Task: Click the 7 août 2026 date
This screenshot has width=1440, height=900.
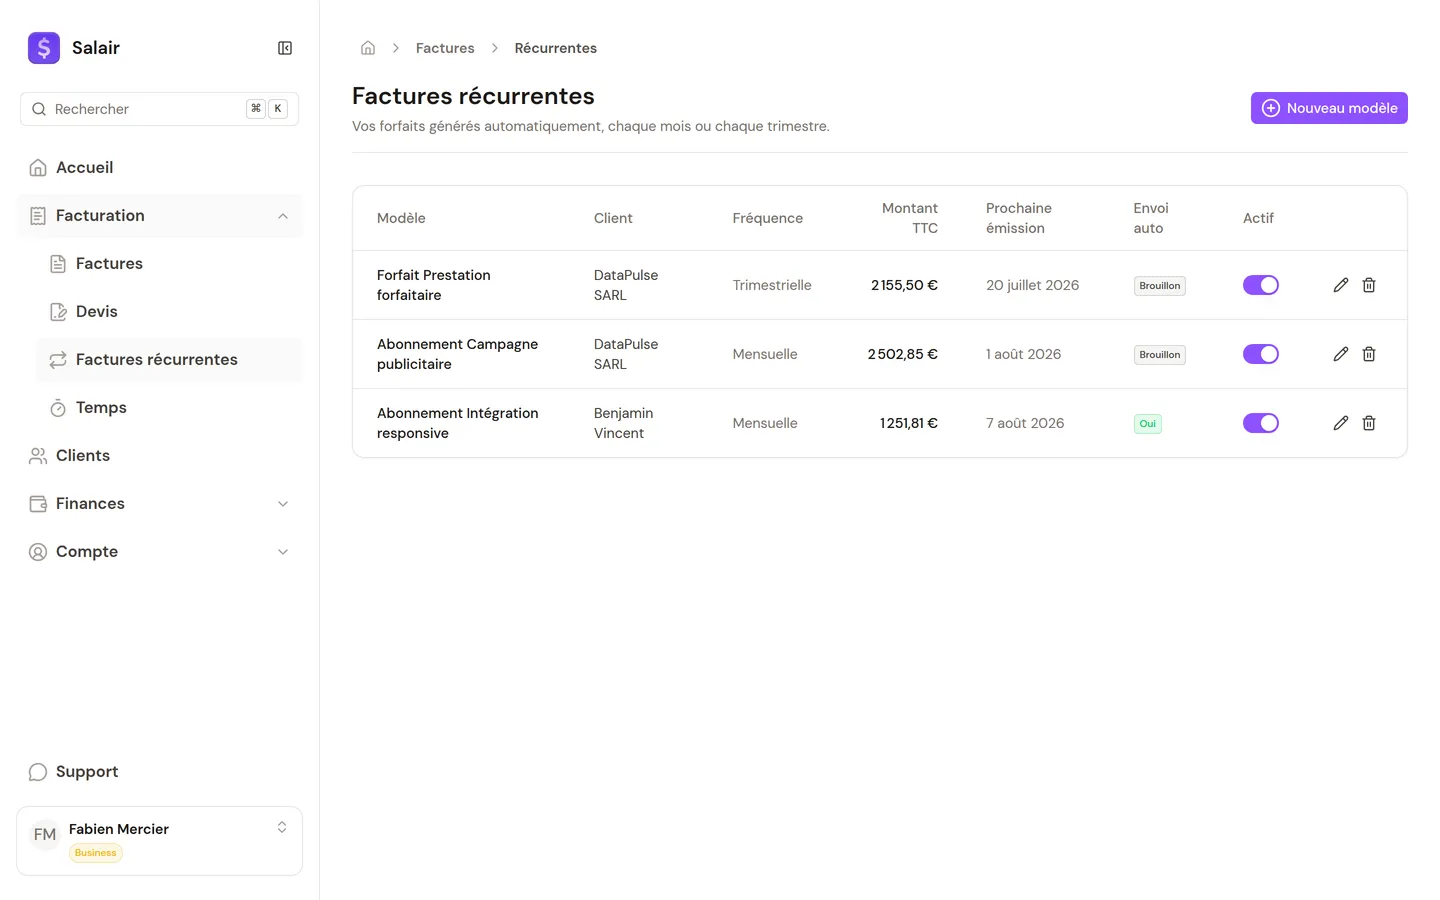Action: coord(1025,423)
